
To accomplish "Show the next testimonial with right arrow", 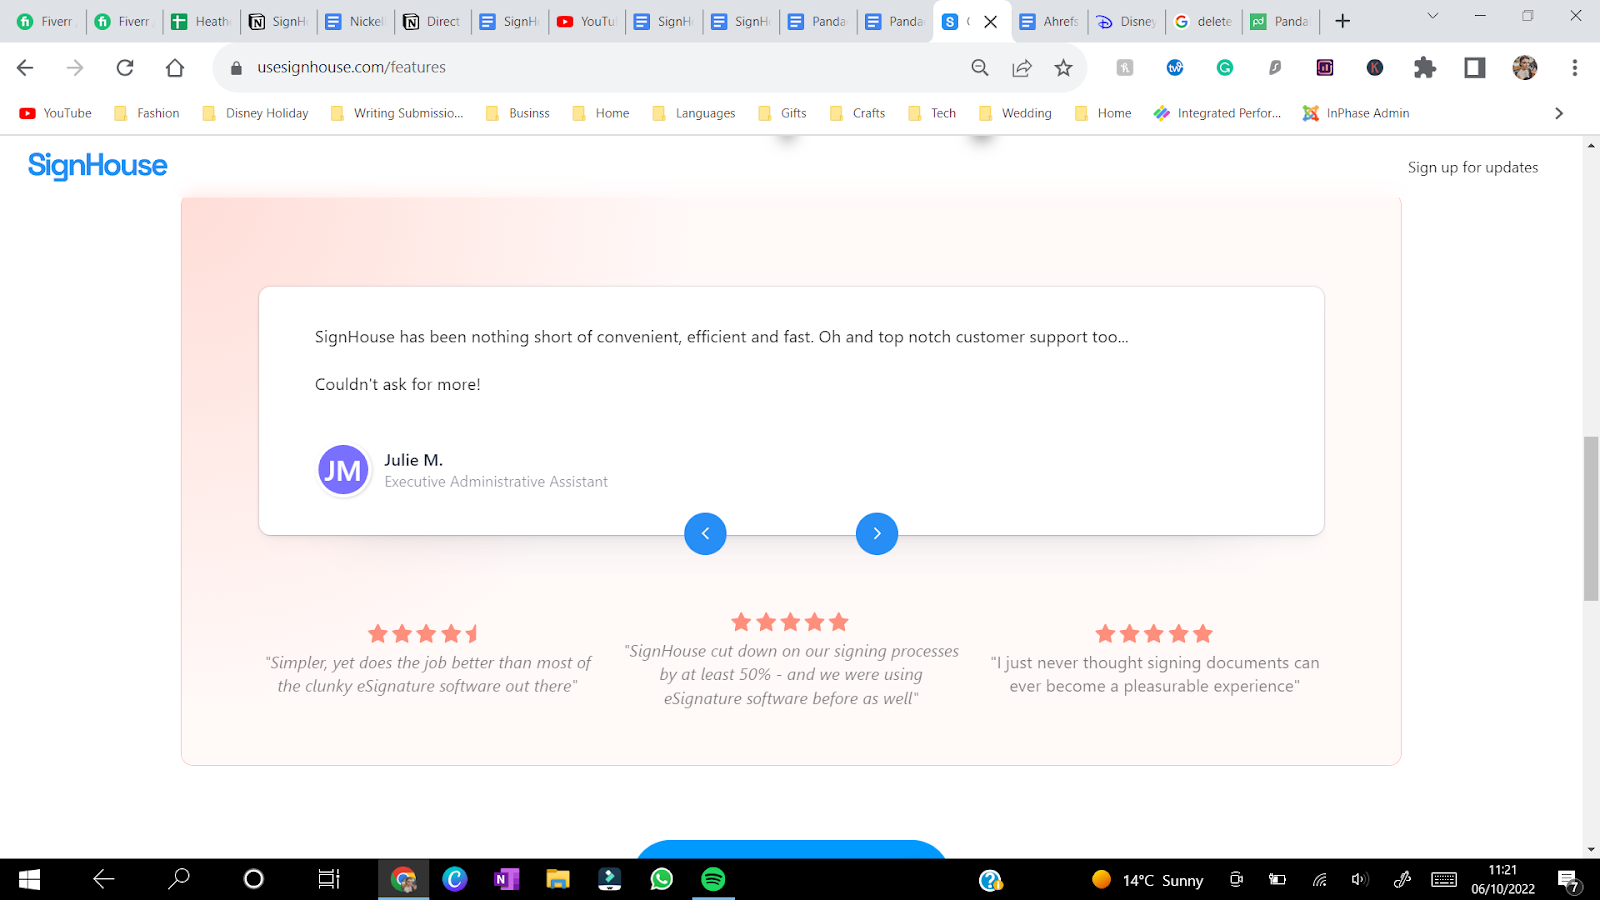I will point(877,533).
